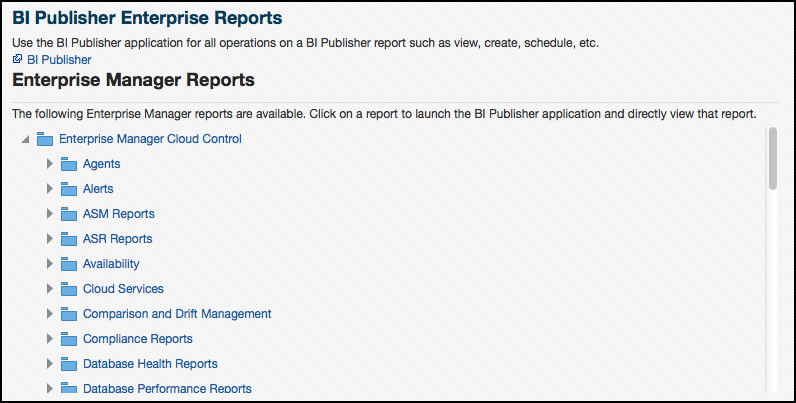Screen dimensions: 796x403
Task: Expand the ASM Reports folder
Action: coord(49,214)
